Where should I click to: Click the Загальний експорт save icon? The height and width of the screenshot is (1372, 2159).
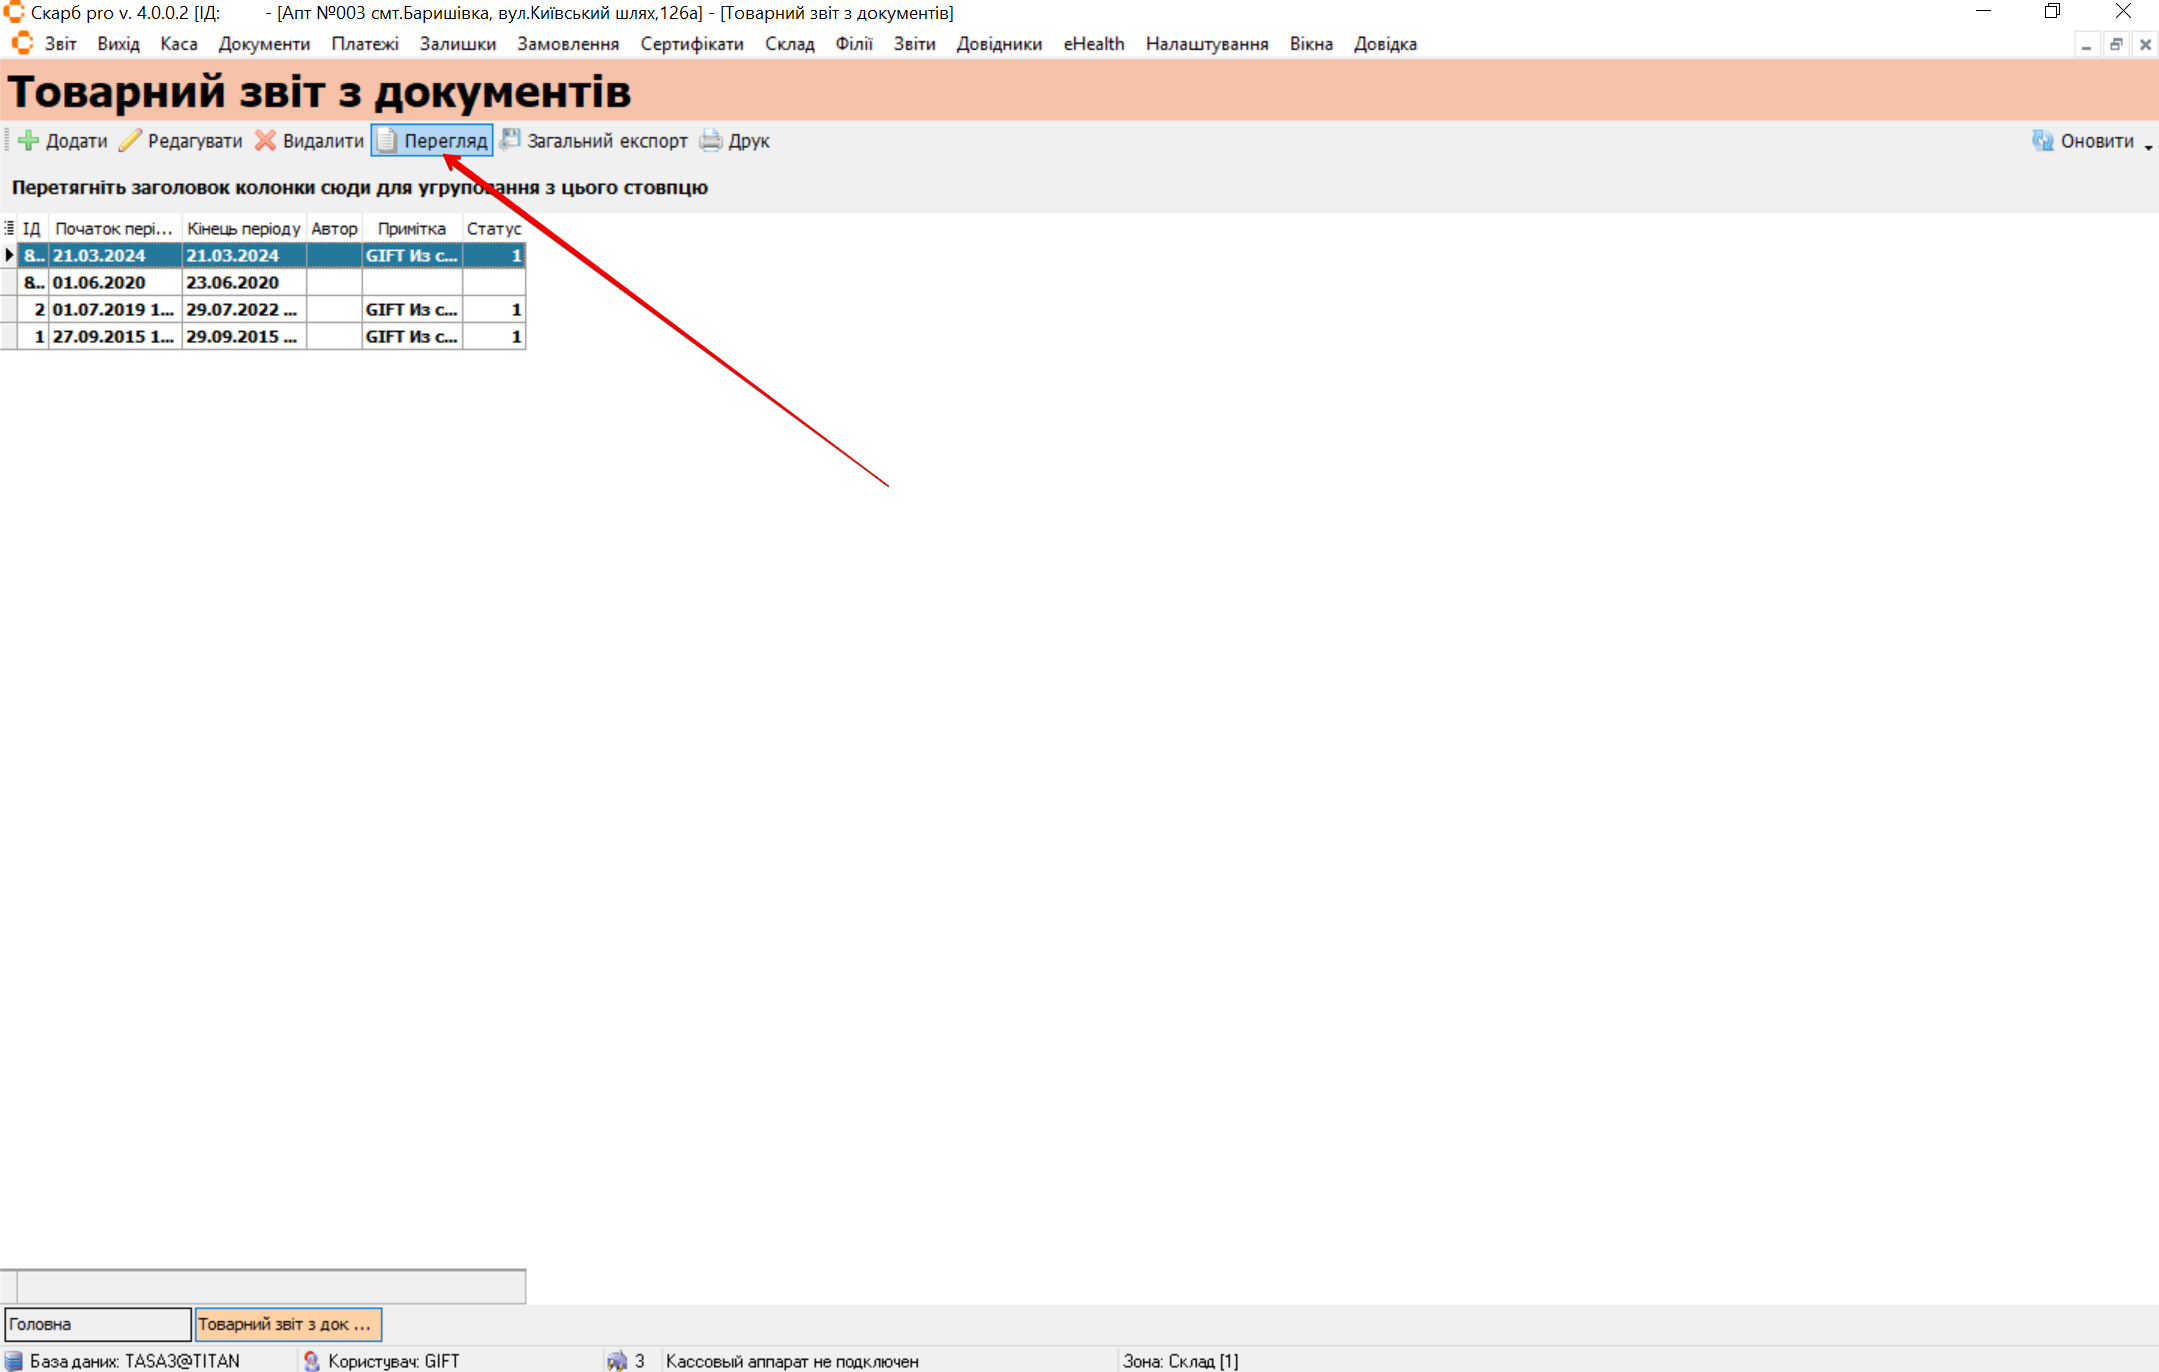point(510,140)
